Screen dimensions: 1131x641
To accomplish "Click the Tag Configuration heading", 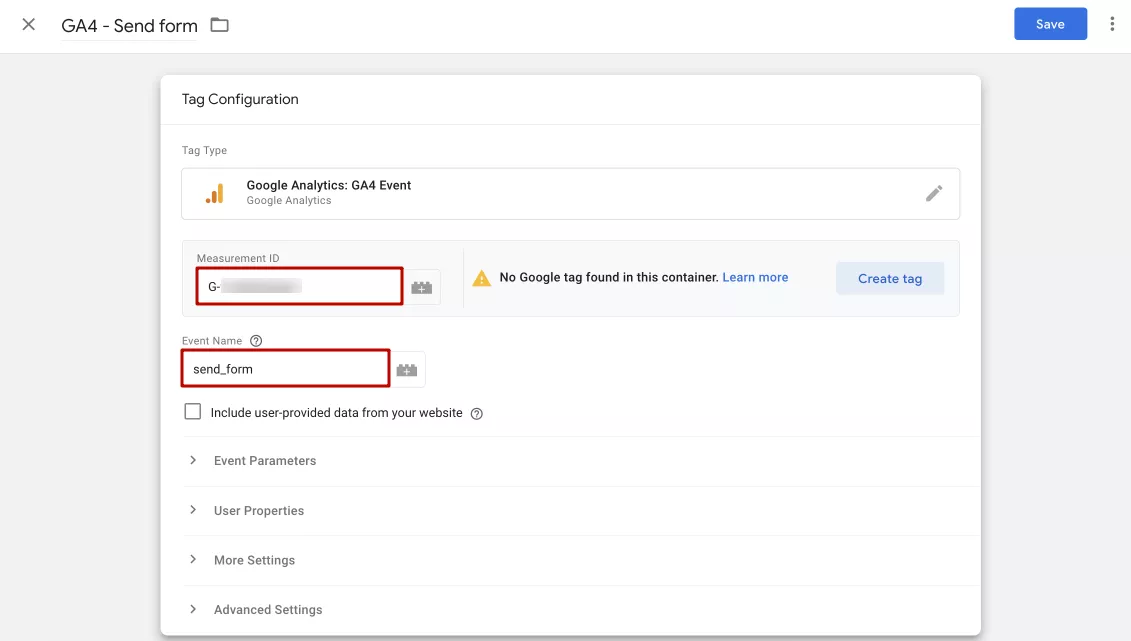I will click(x=240, y=100).
